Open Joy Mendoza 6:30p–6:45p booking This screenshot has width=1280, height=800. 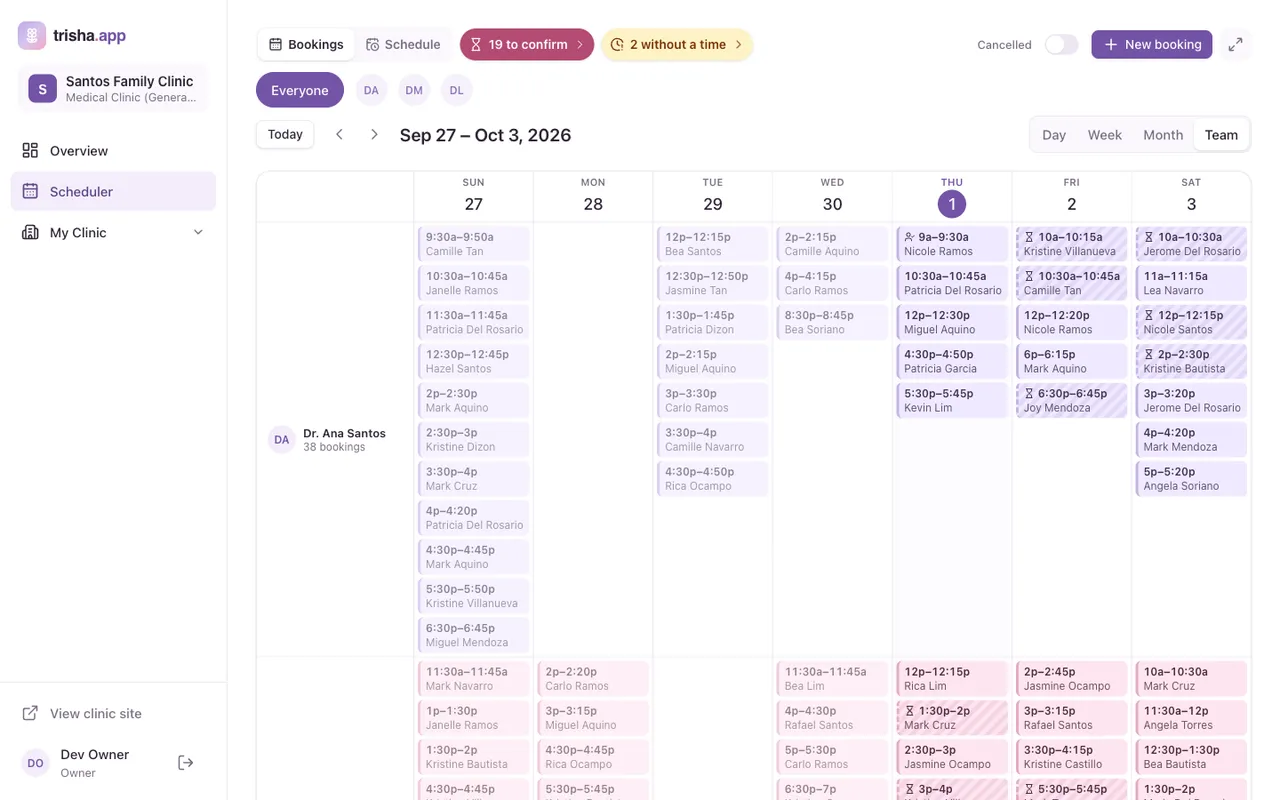pos(1072,401)
